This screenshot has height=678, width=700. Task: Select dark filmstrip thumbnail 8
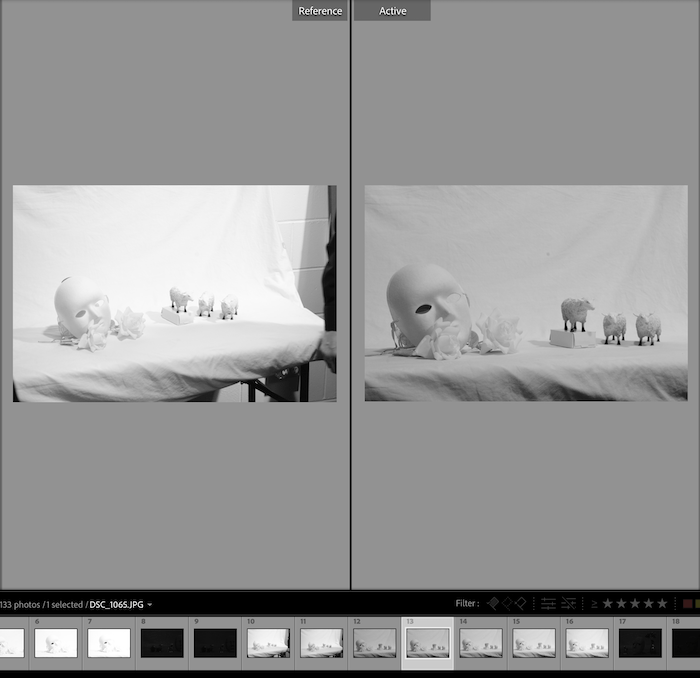(162, 643)
